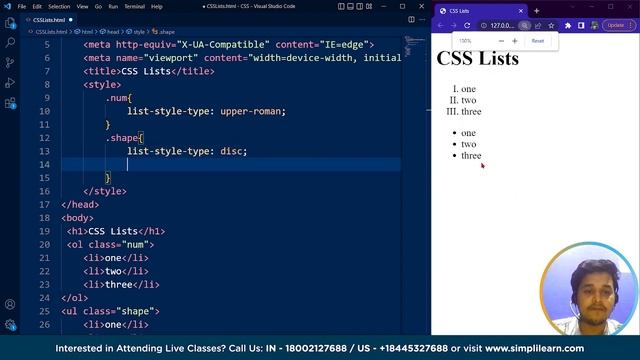The height and width of the screenshot is (360, 640).
Task: Open the Run menu
Action: point(113,7)
